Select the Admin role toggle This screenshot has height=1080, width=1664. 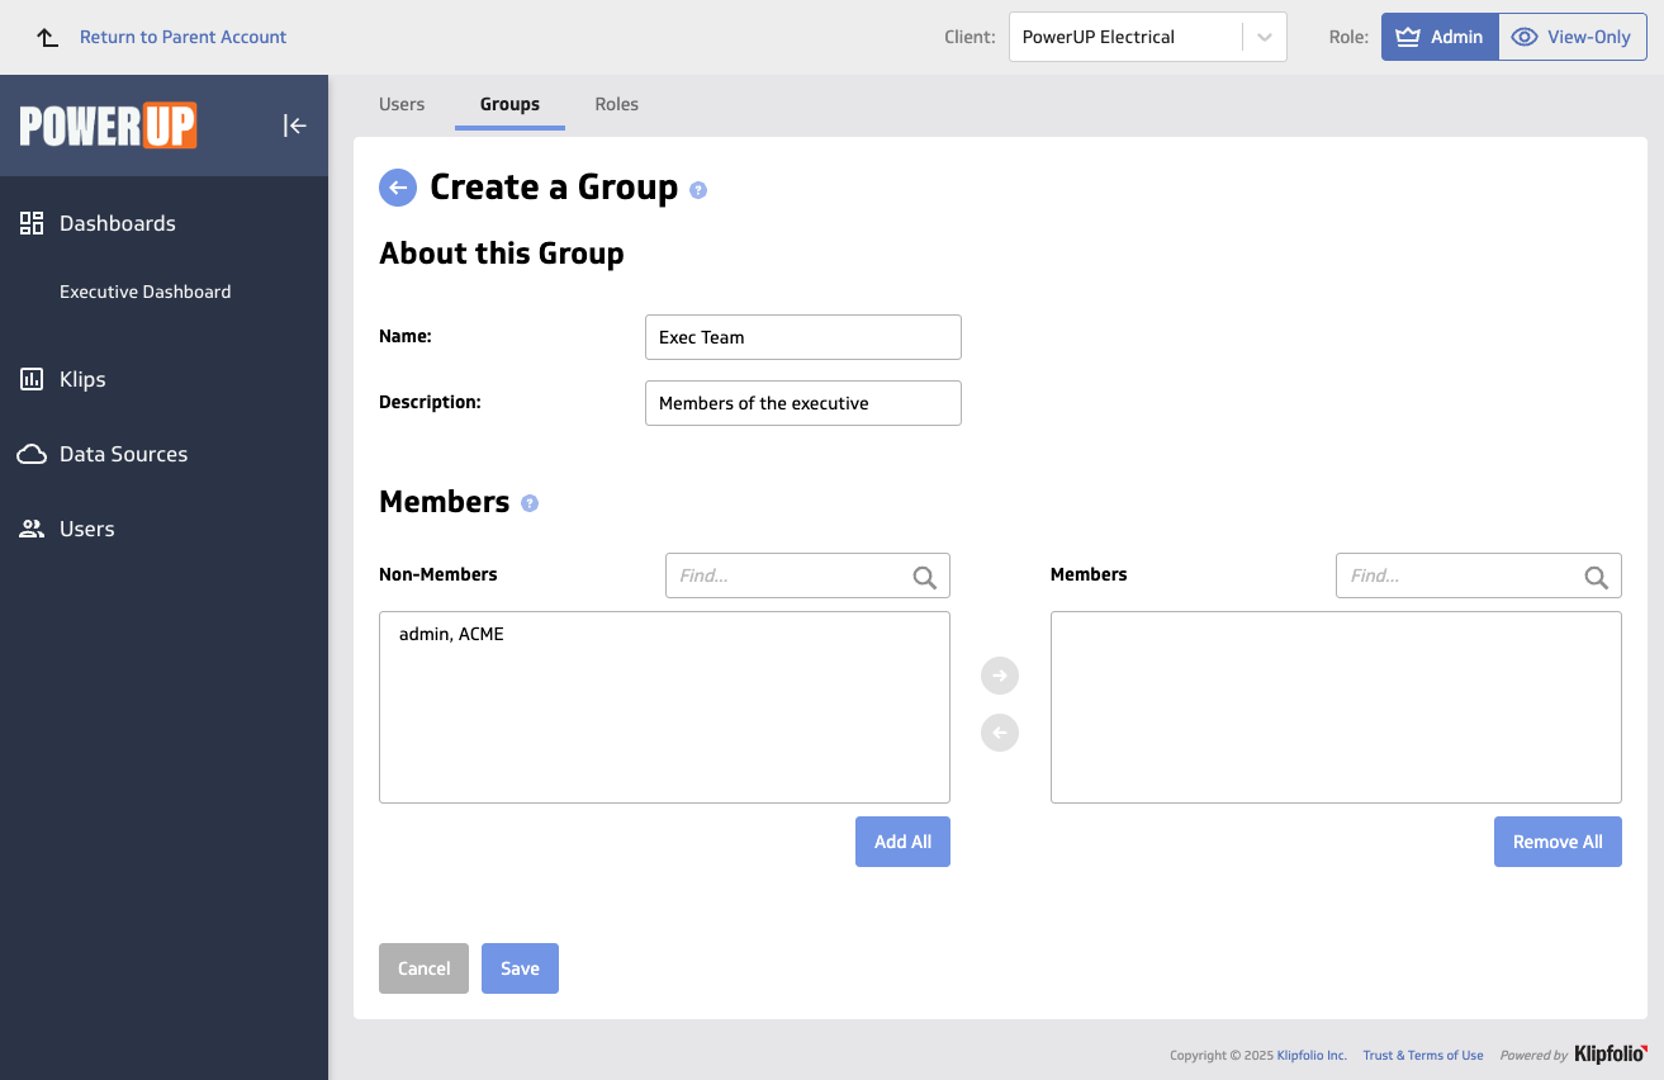point(1438,36)
